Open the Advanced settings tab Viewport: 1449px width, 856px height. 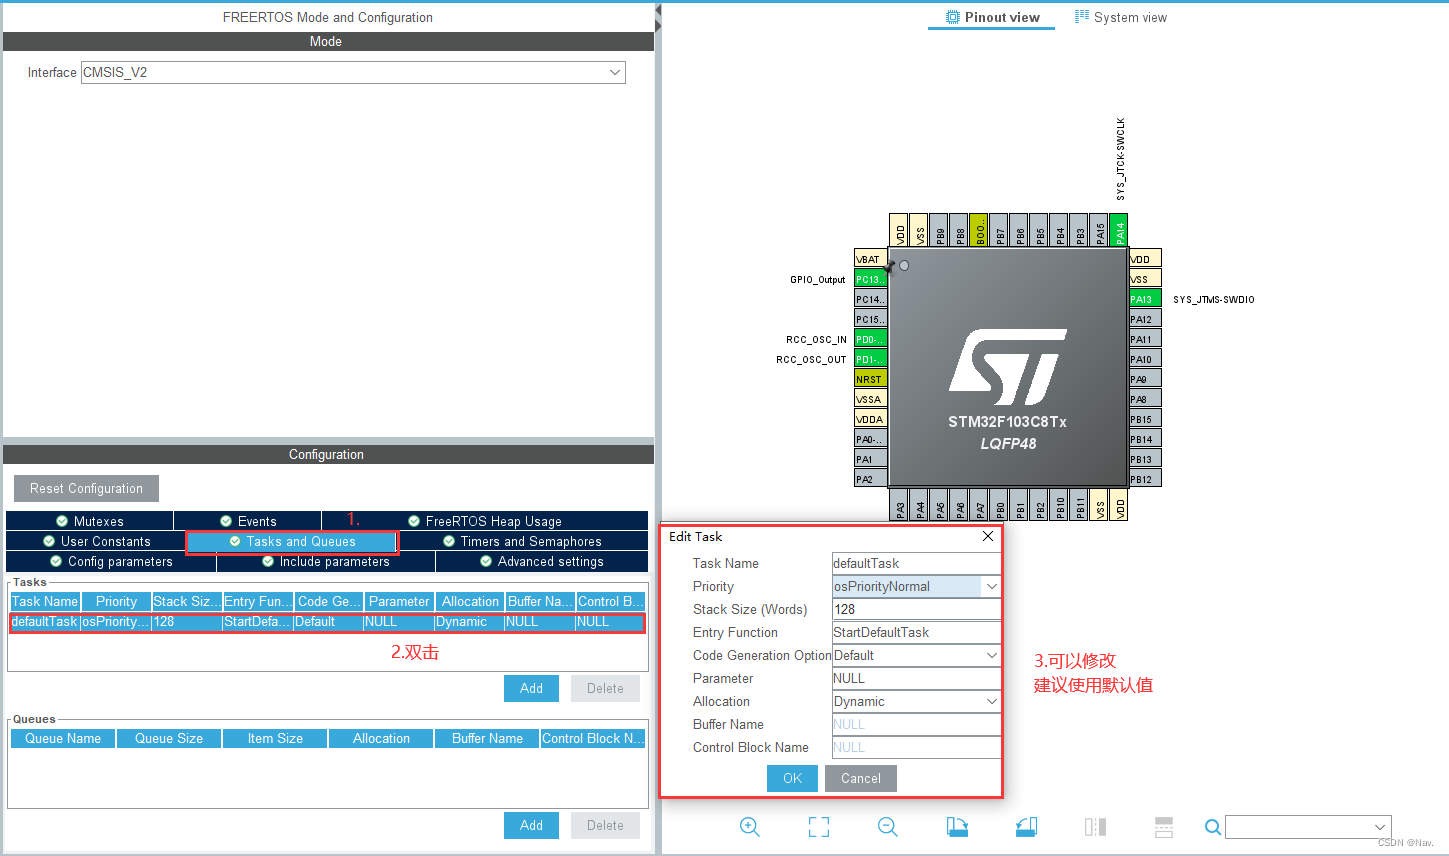tap(542, 561)
